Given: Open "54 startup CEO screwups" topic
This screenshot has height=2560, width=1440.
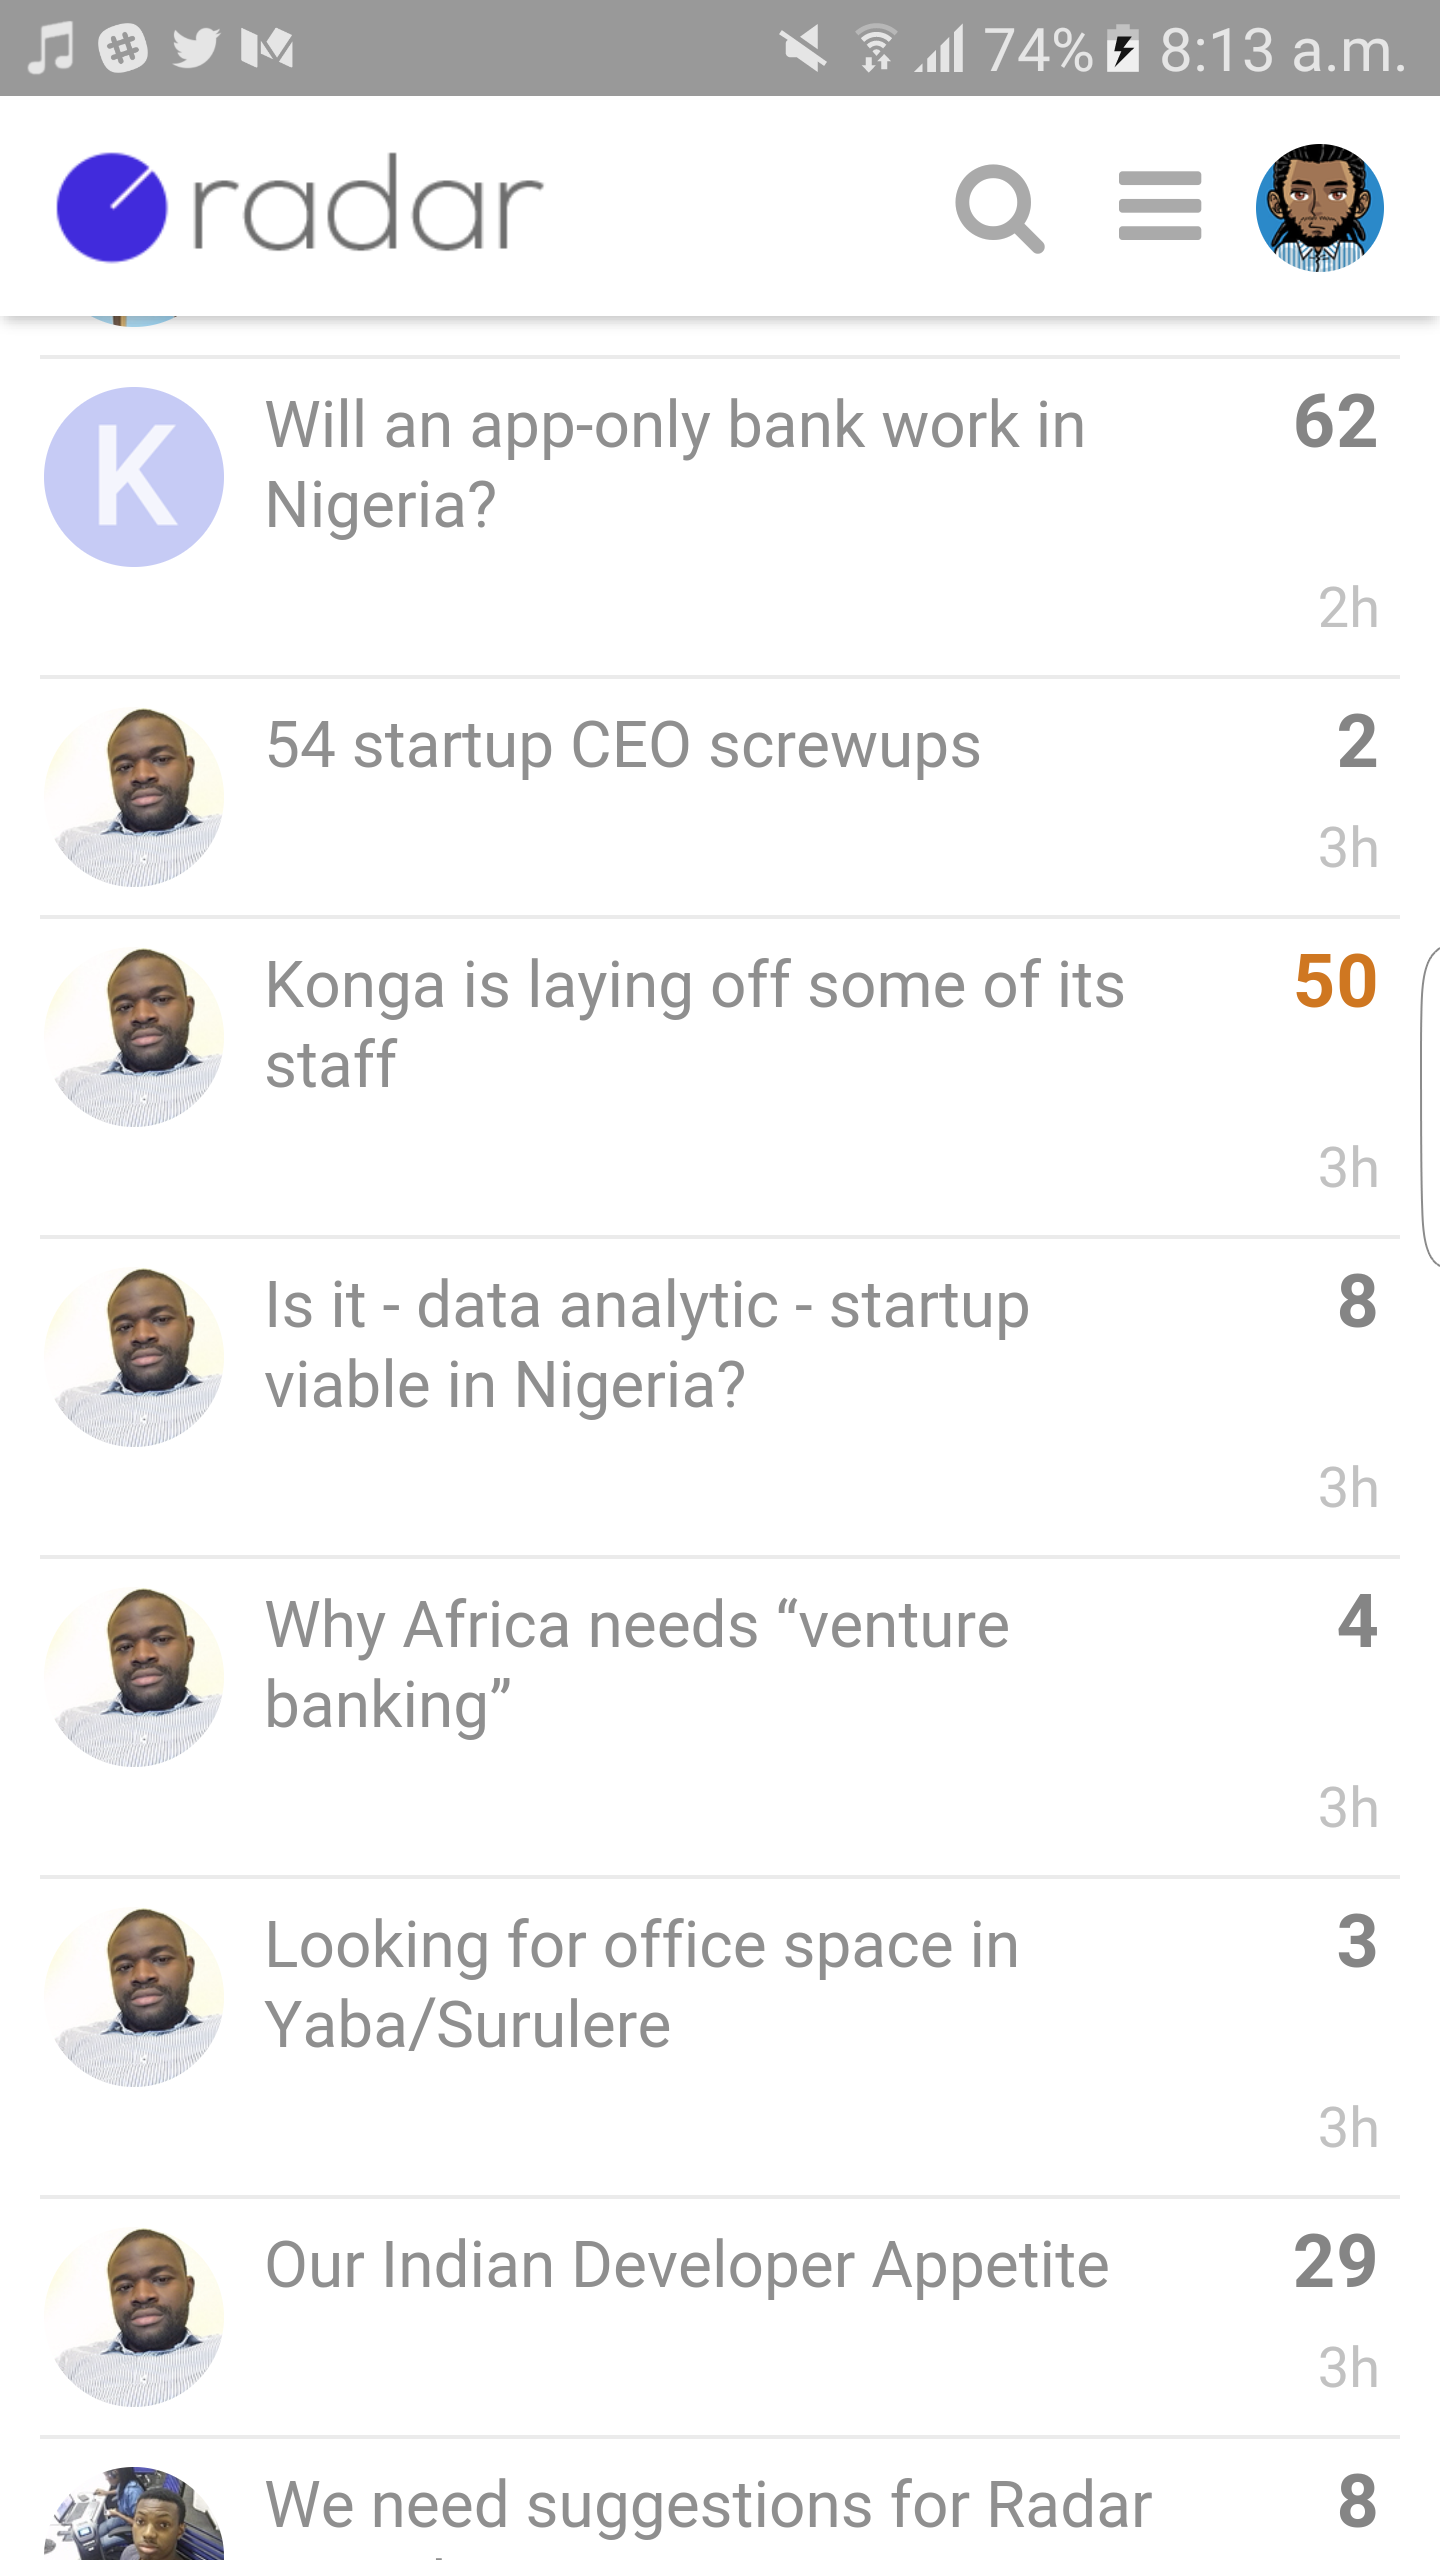Looking at the screenshot, I should click(623, 746).
